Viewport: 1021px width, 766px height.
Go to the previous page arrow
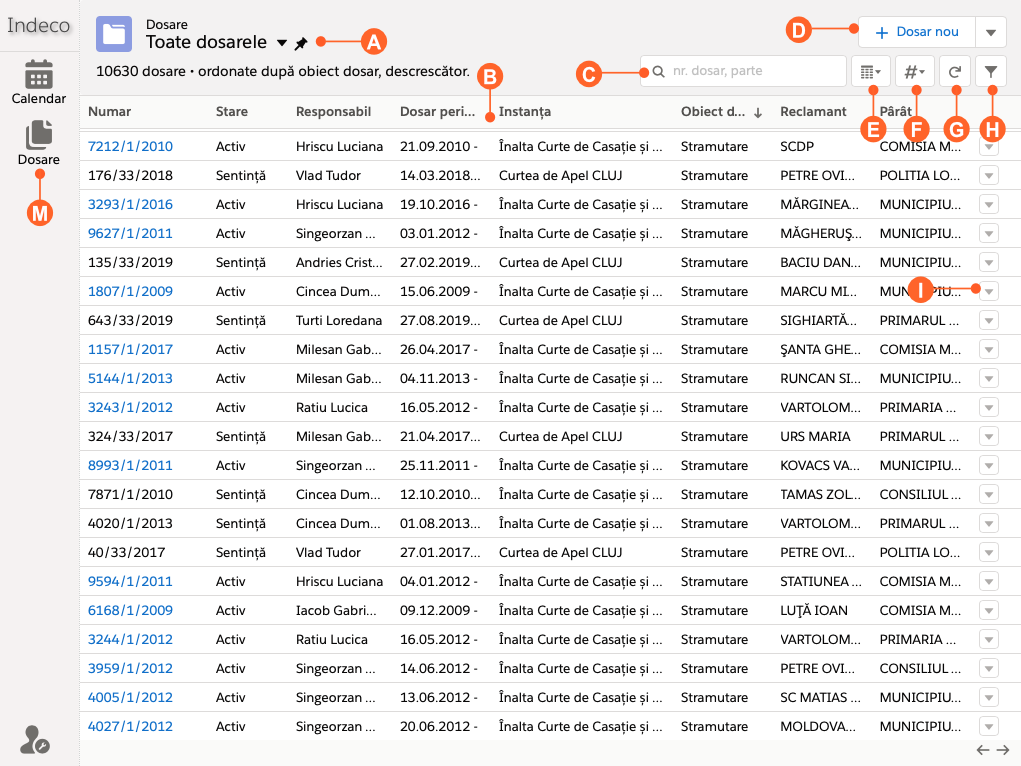tap(983, 750)
